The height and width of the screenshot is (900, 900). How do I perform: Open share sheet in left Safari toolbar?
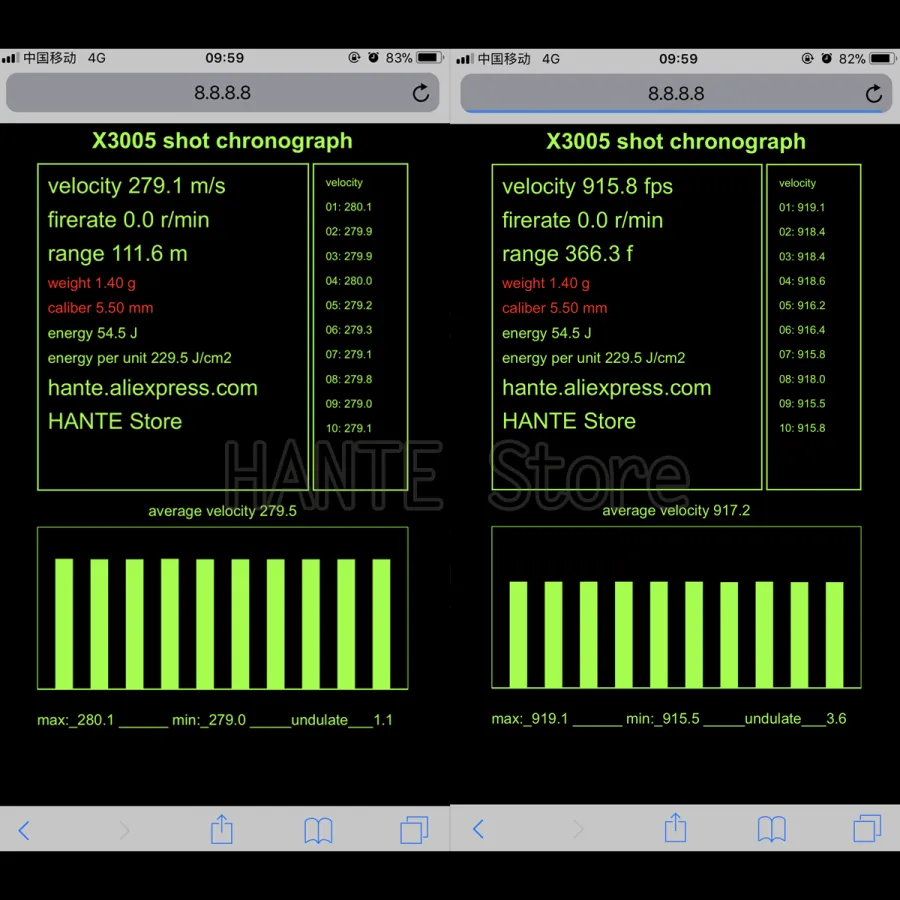(222, 829)
